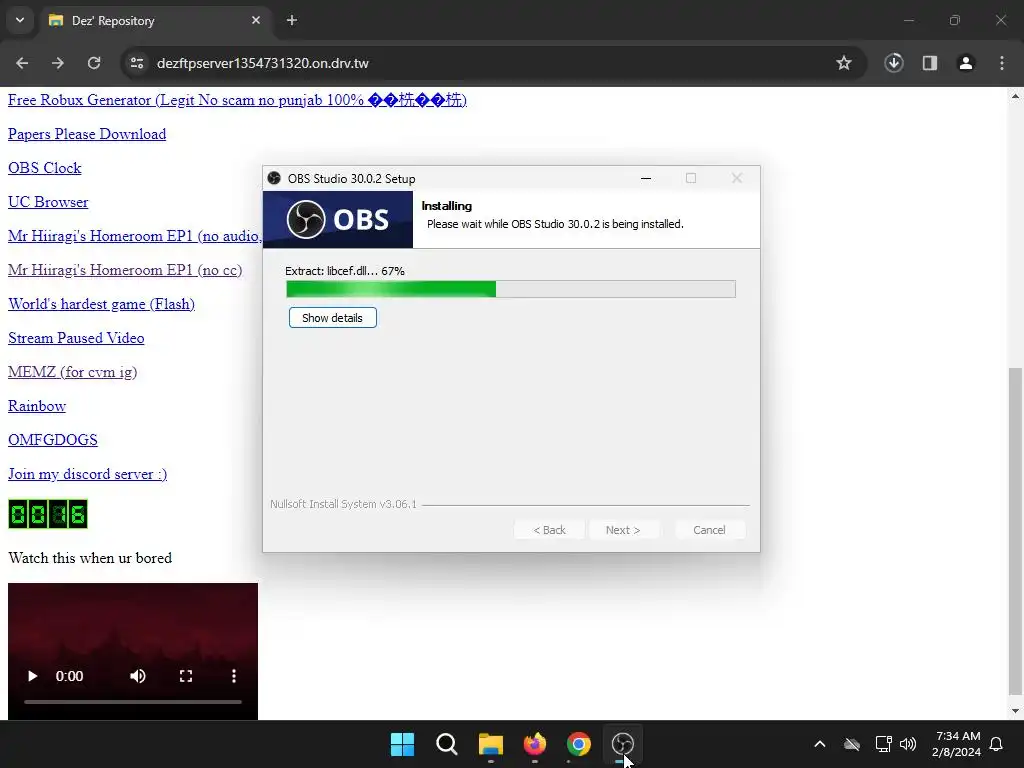The image size is (1024, 768).
Task: Enter fullscreen on embedded video
Action: [185, 676]
